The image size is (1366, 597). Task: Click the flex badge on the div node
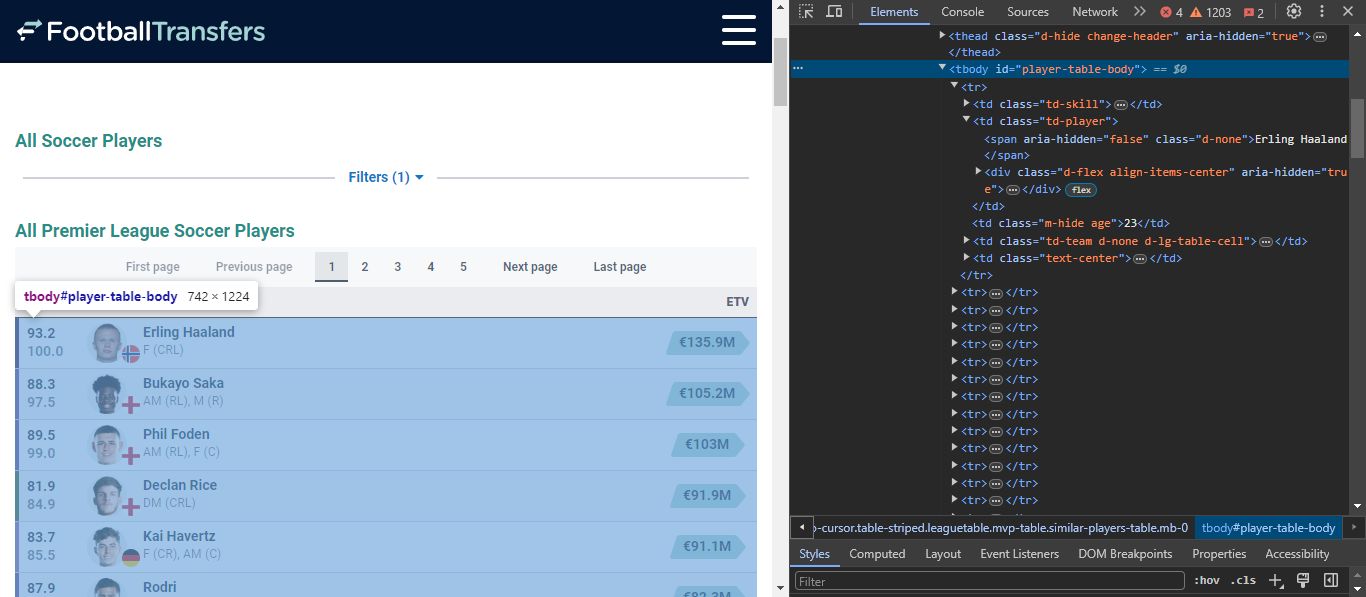[x=1081, y=190]
